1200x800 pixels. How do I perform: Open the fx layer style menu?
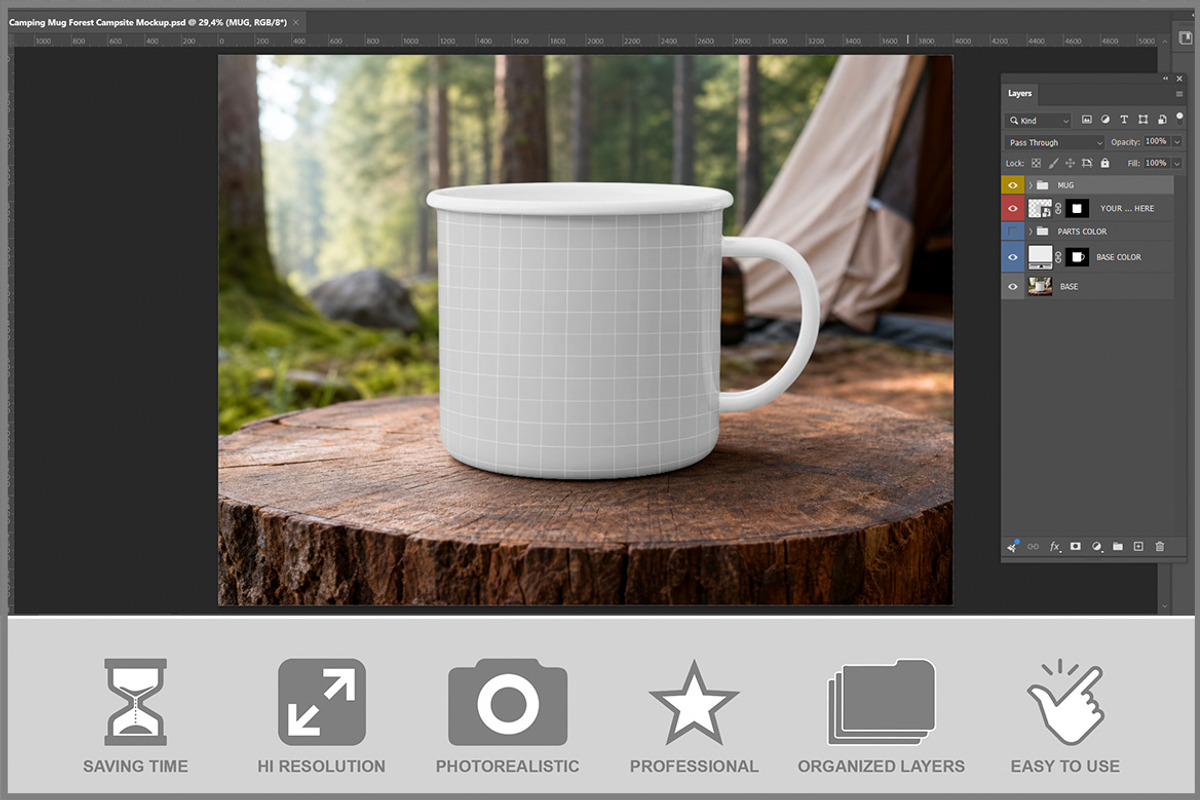[x=1055, y=547]
